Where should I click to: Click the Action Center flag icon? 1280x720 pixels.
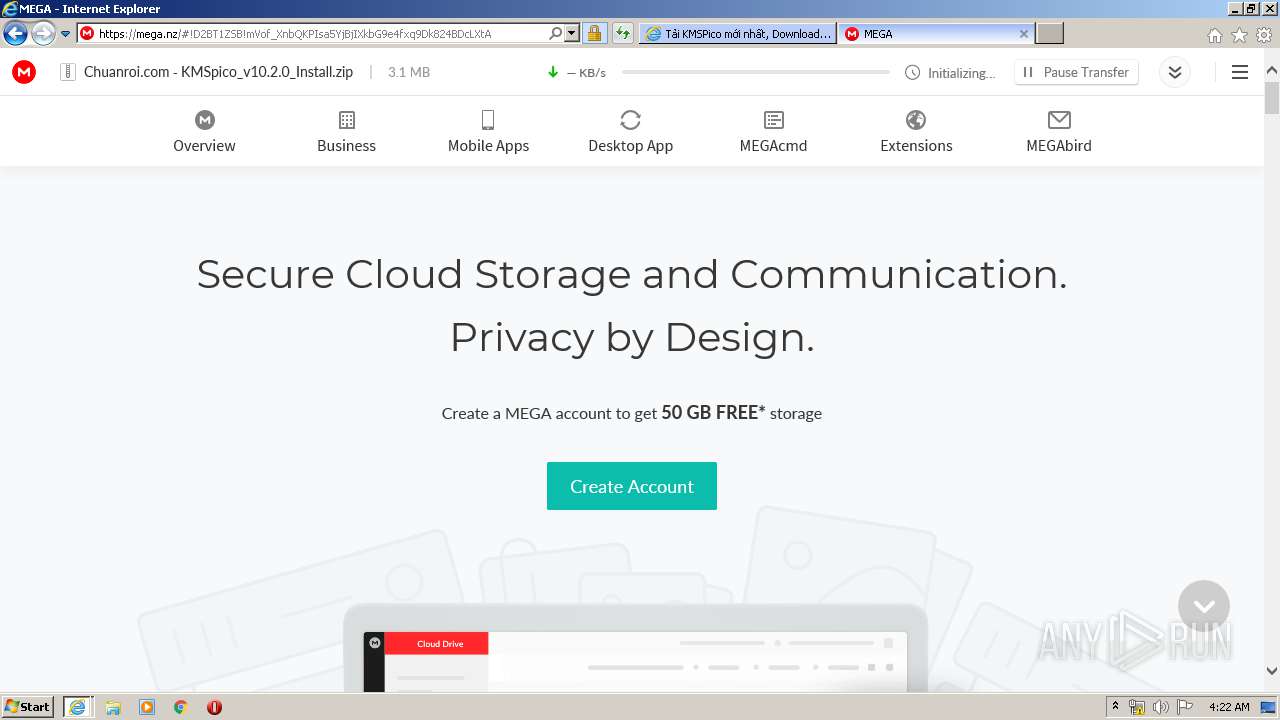point(1185,707)
